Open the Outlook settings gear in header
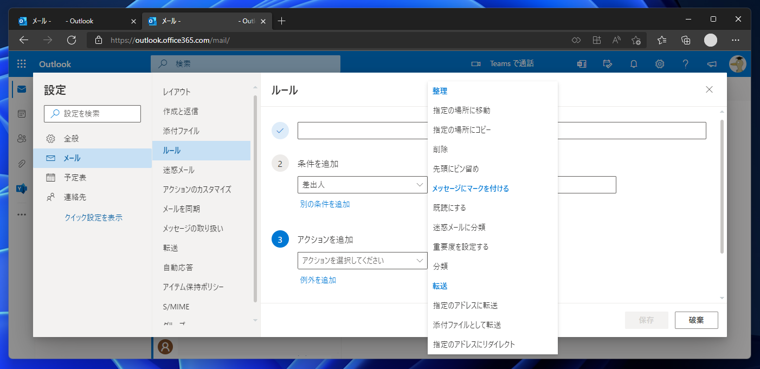The image size is (760, 369). click(659, 64)
